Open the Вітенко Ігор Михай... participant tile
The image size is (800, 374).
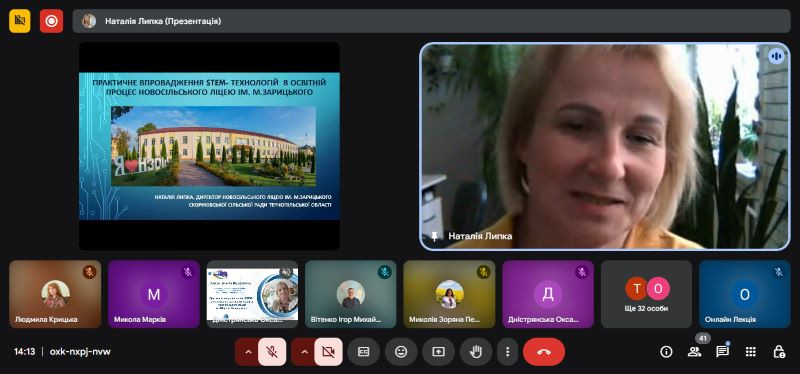tap(351, 294)
